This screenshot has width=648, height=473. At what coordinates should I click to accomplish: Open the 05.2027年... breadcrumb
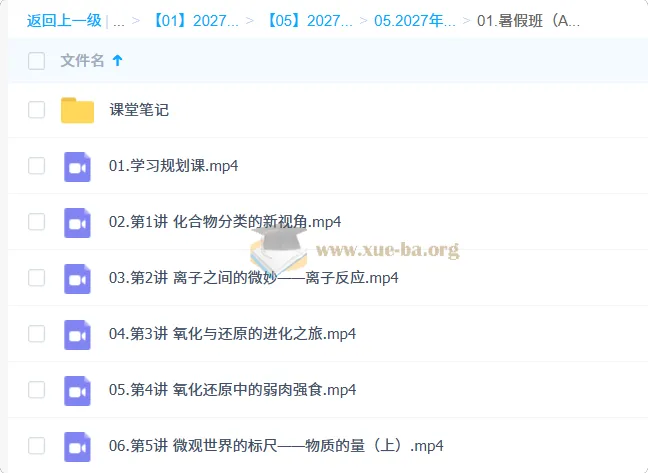[415, 20]
